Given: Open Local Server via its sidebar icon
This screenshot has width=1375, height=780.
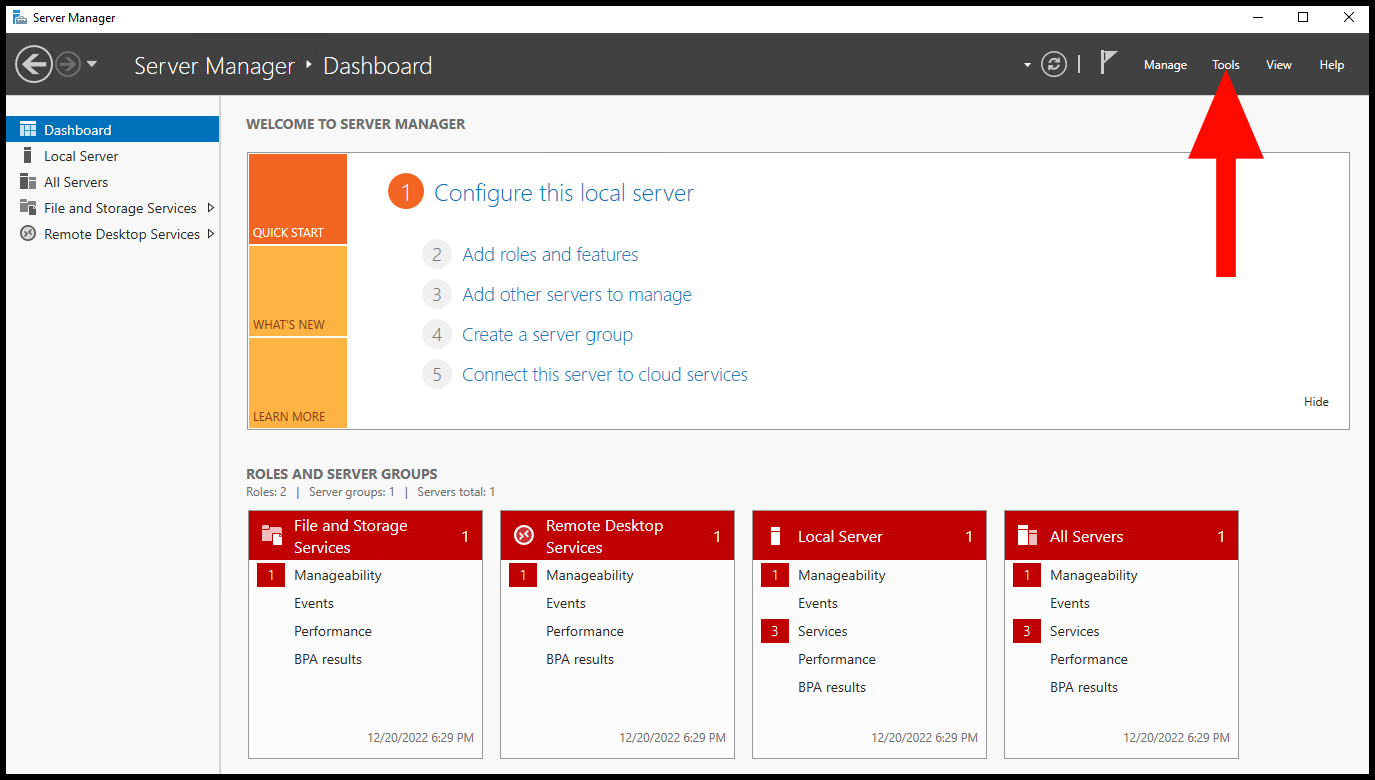Looking at the screenshot, I should point(28,155).
